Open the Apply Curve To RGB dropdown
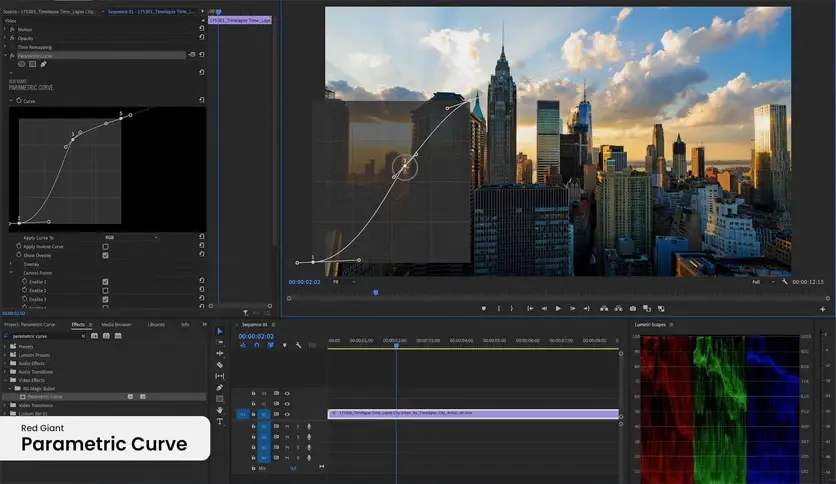836x484 pixels. coord(130,237)
